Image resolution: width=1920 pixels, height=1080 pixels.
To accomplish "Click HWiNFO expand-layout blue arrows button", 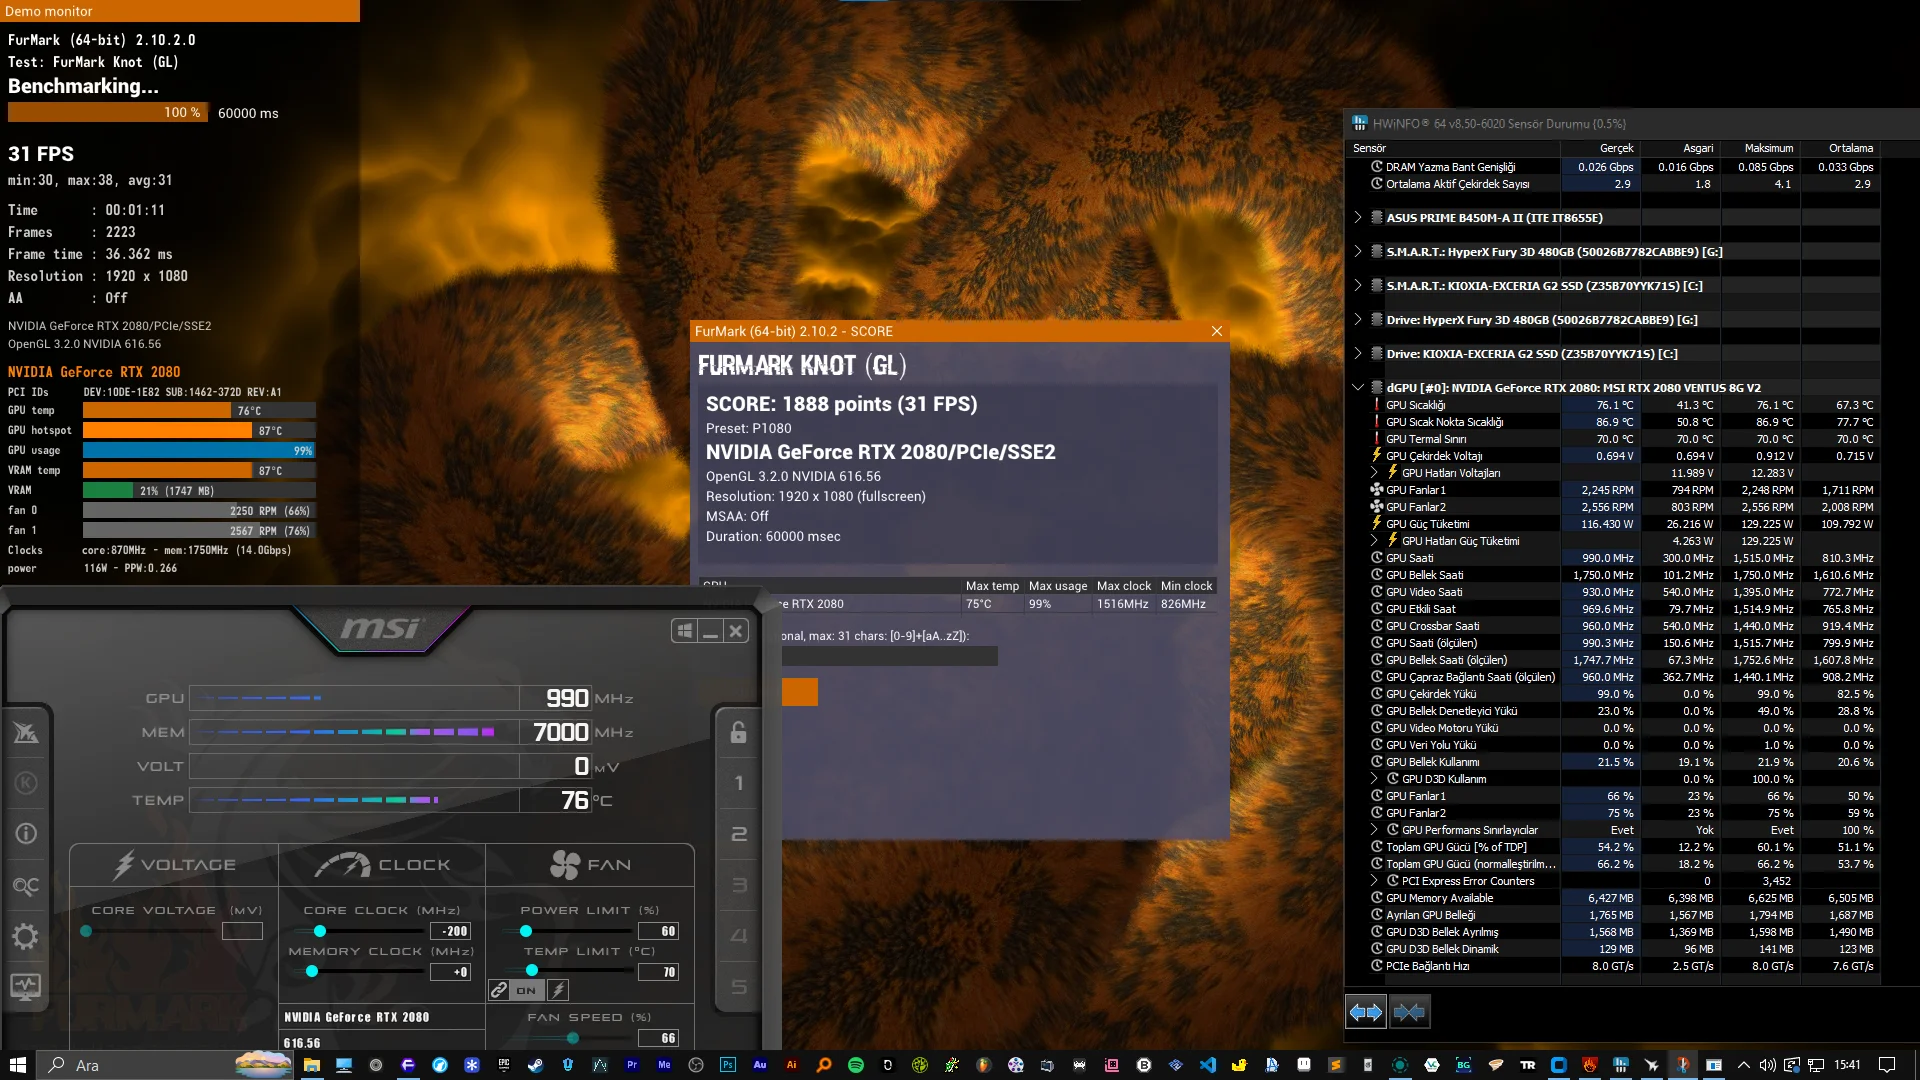I will pyautogui.click(x=1366, y=1012).
